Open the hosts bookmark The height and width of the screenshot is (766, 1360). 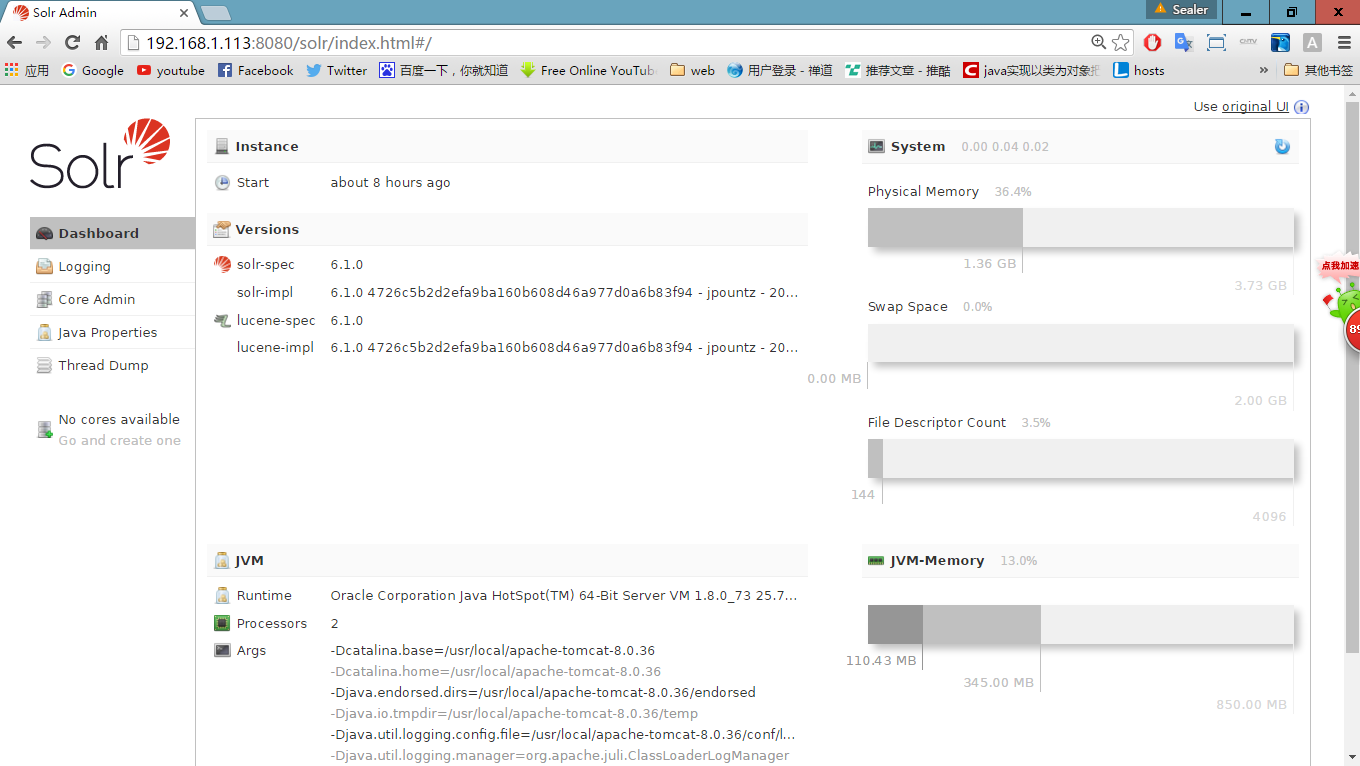pos(1139,71)
